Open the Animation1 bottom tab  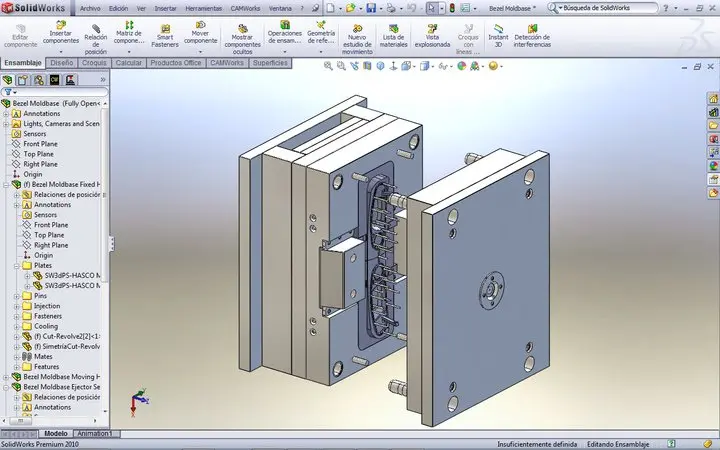coord(96,434)
